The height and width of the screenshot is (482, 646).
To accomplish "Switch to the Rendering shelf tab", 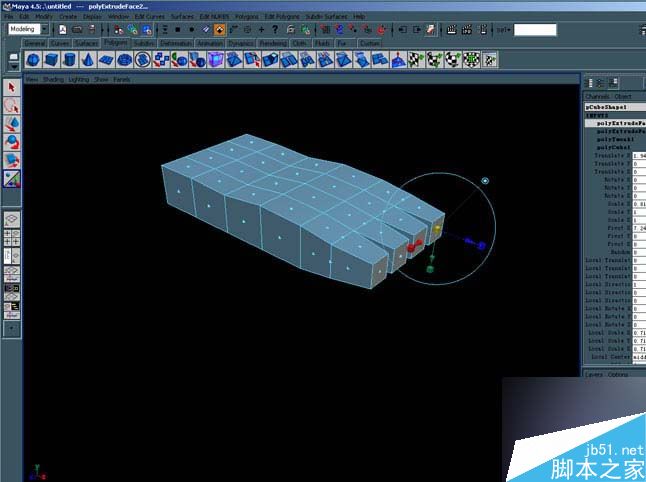I will [273, 43].
